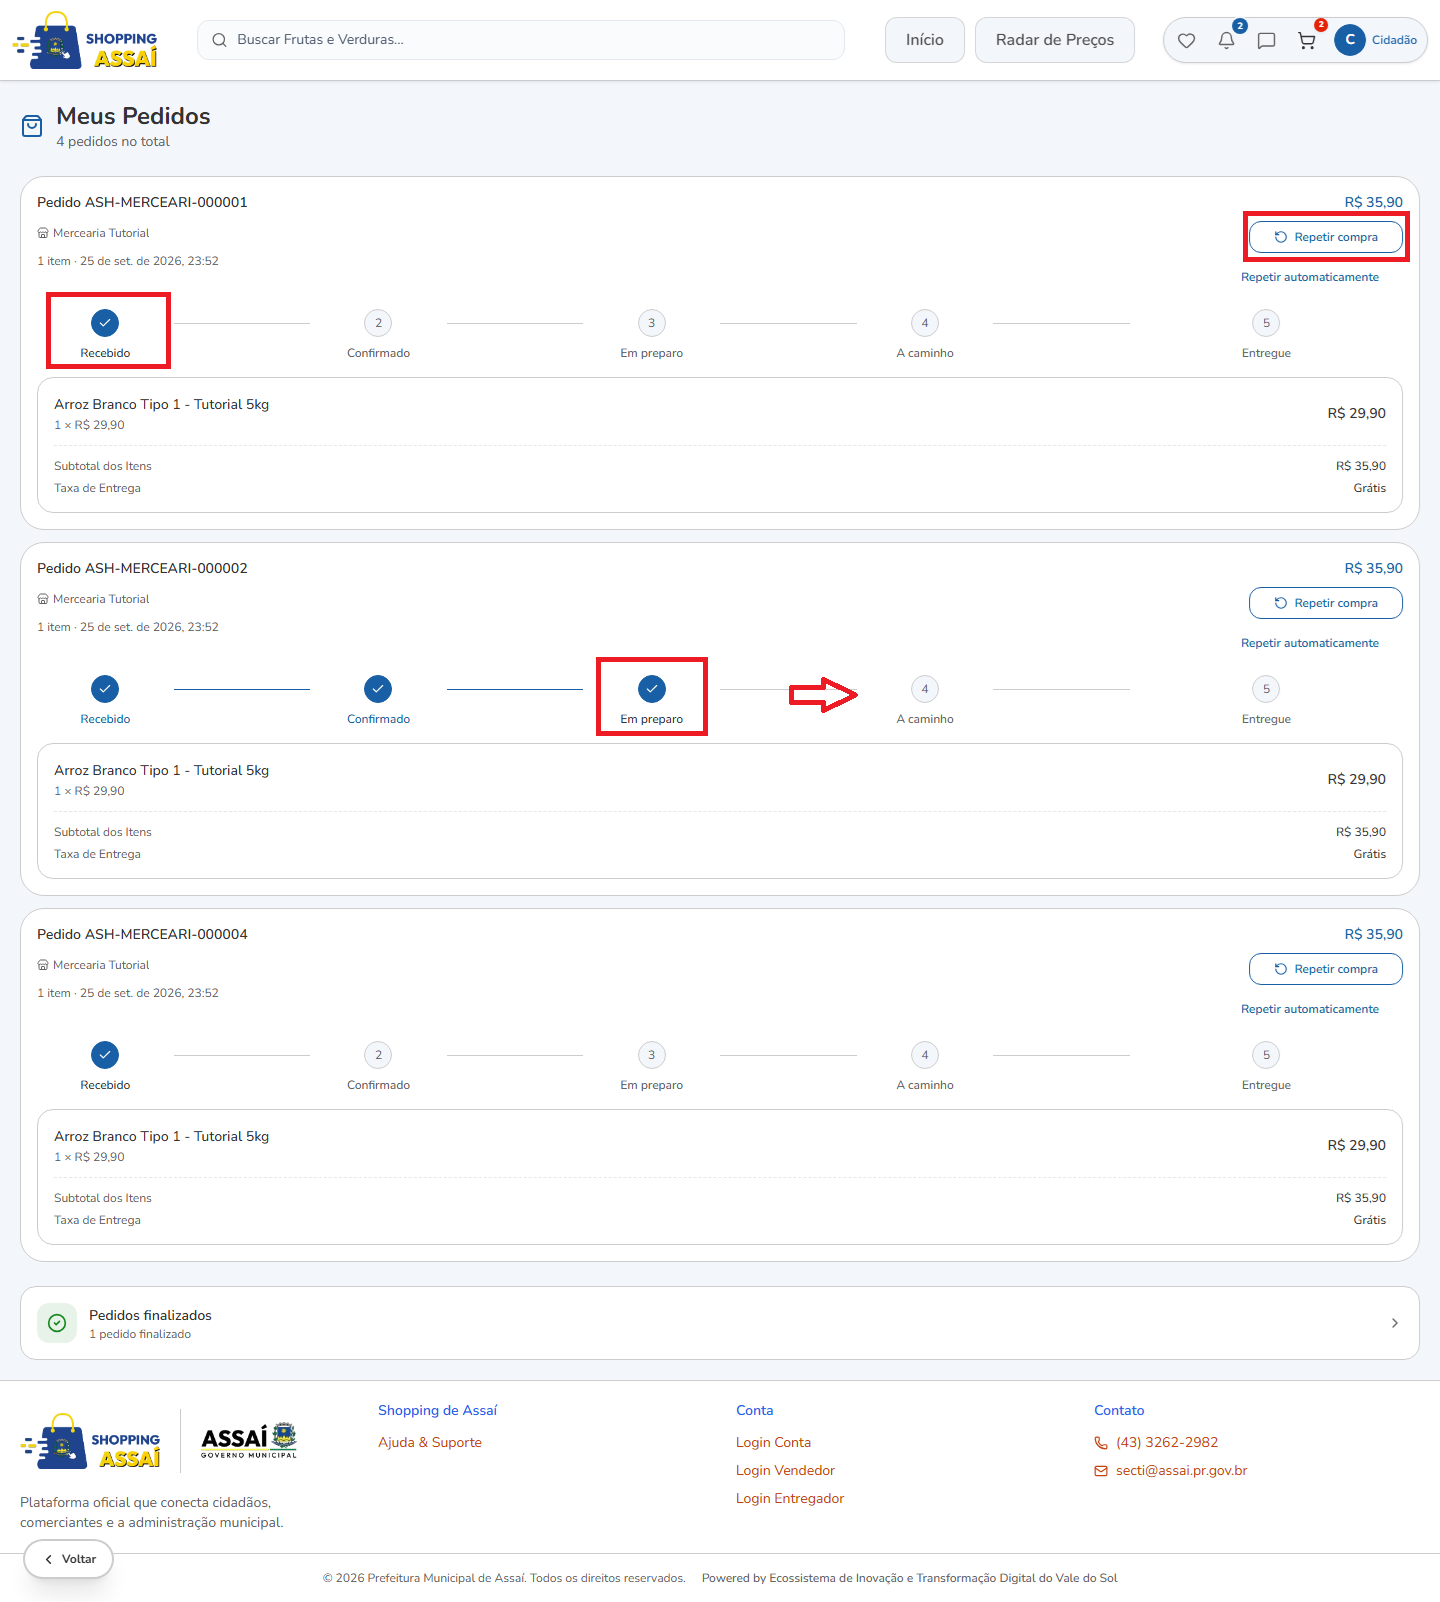Click the search magnifier icon

pyautogui.click(x=219, y=40)
